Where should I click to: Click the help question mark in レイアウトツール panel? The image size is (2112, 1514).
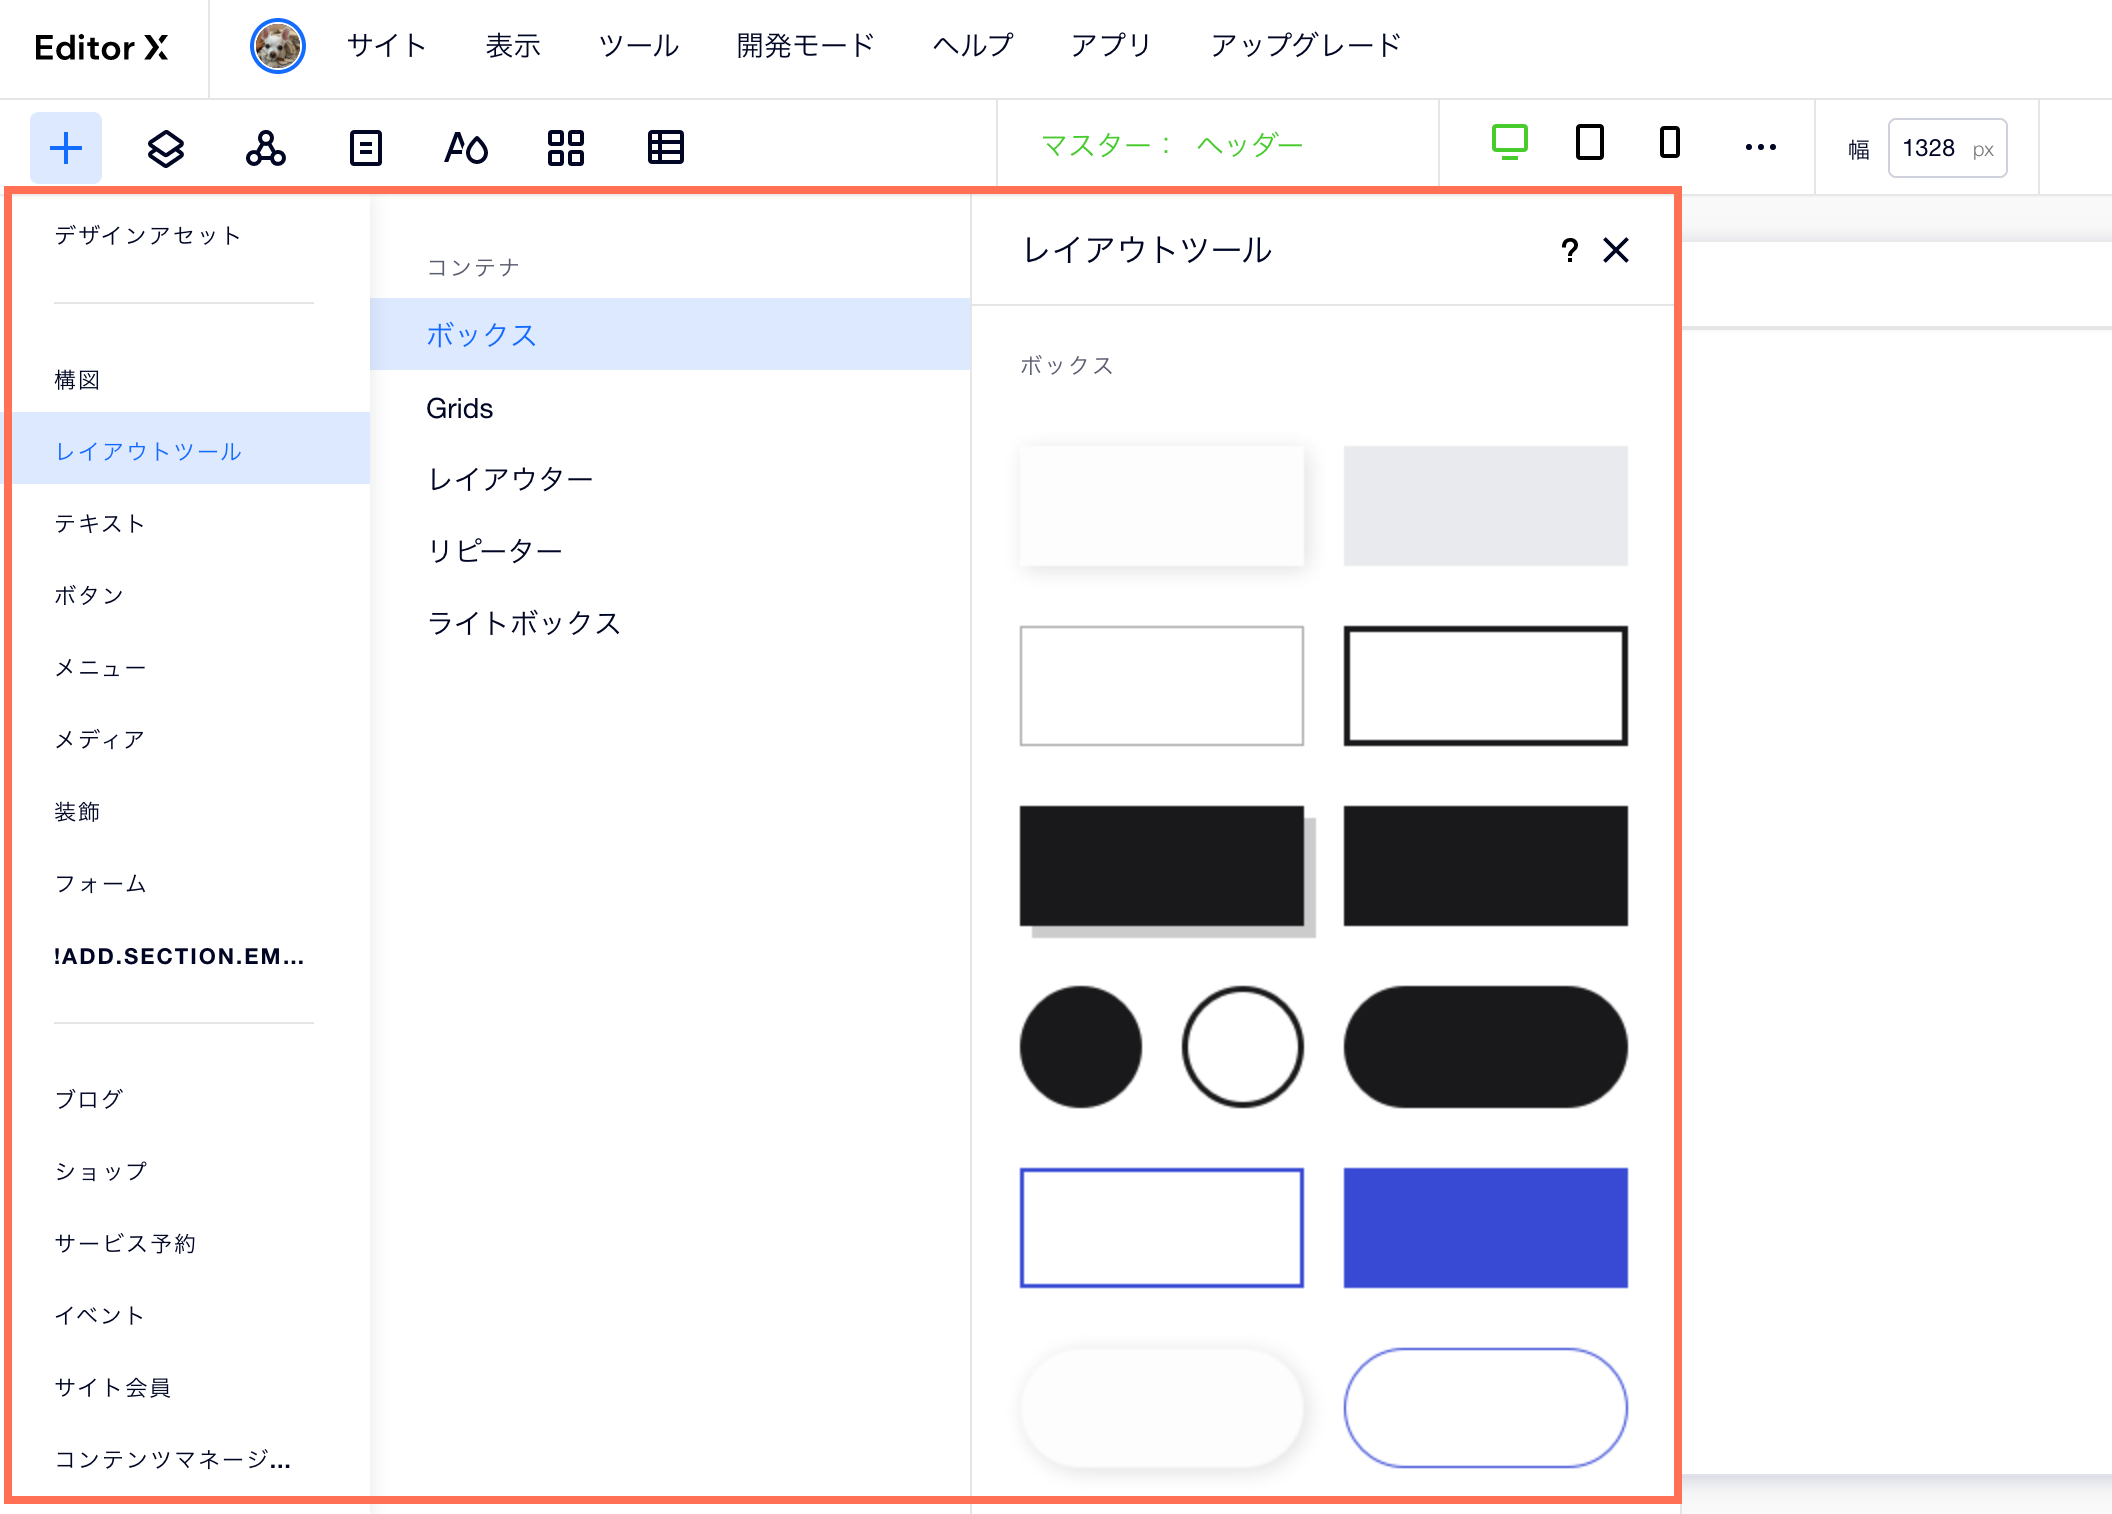tap(1570, 250)
